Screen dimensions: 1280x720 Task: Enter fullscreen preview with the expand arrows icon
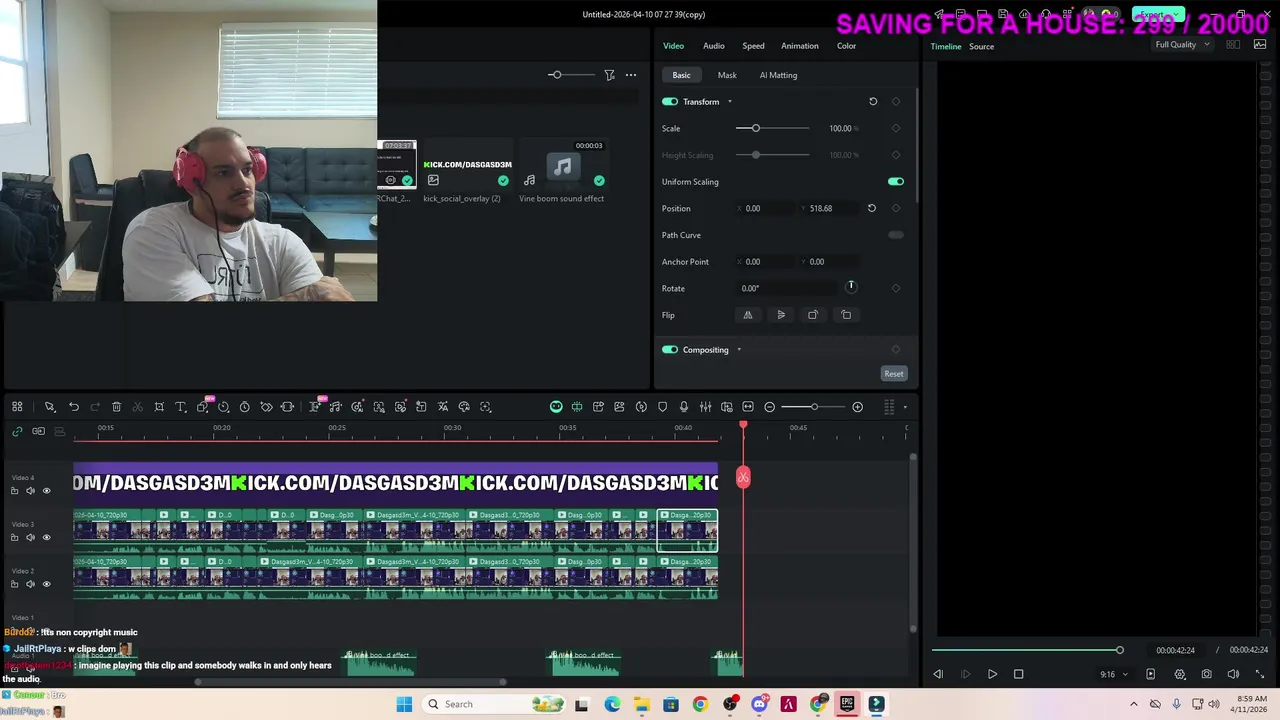[x=1259, y=674]
